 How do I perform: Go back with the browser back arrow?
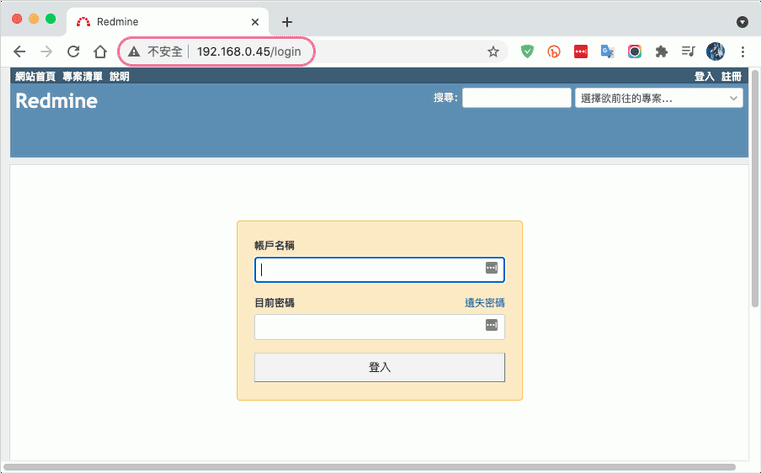click(x=19, y=52)
